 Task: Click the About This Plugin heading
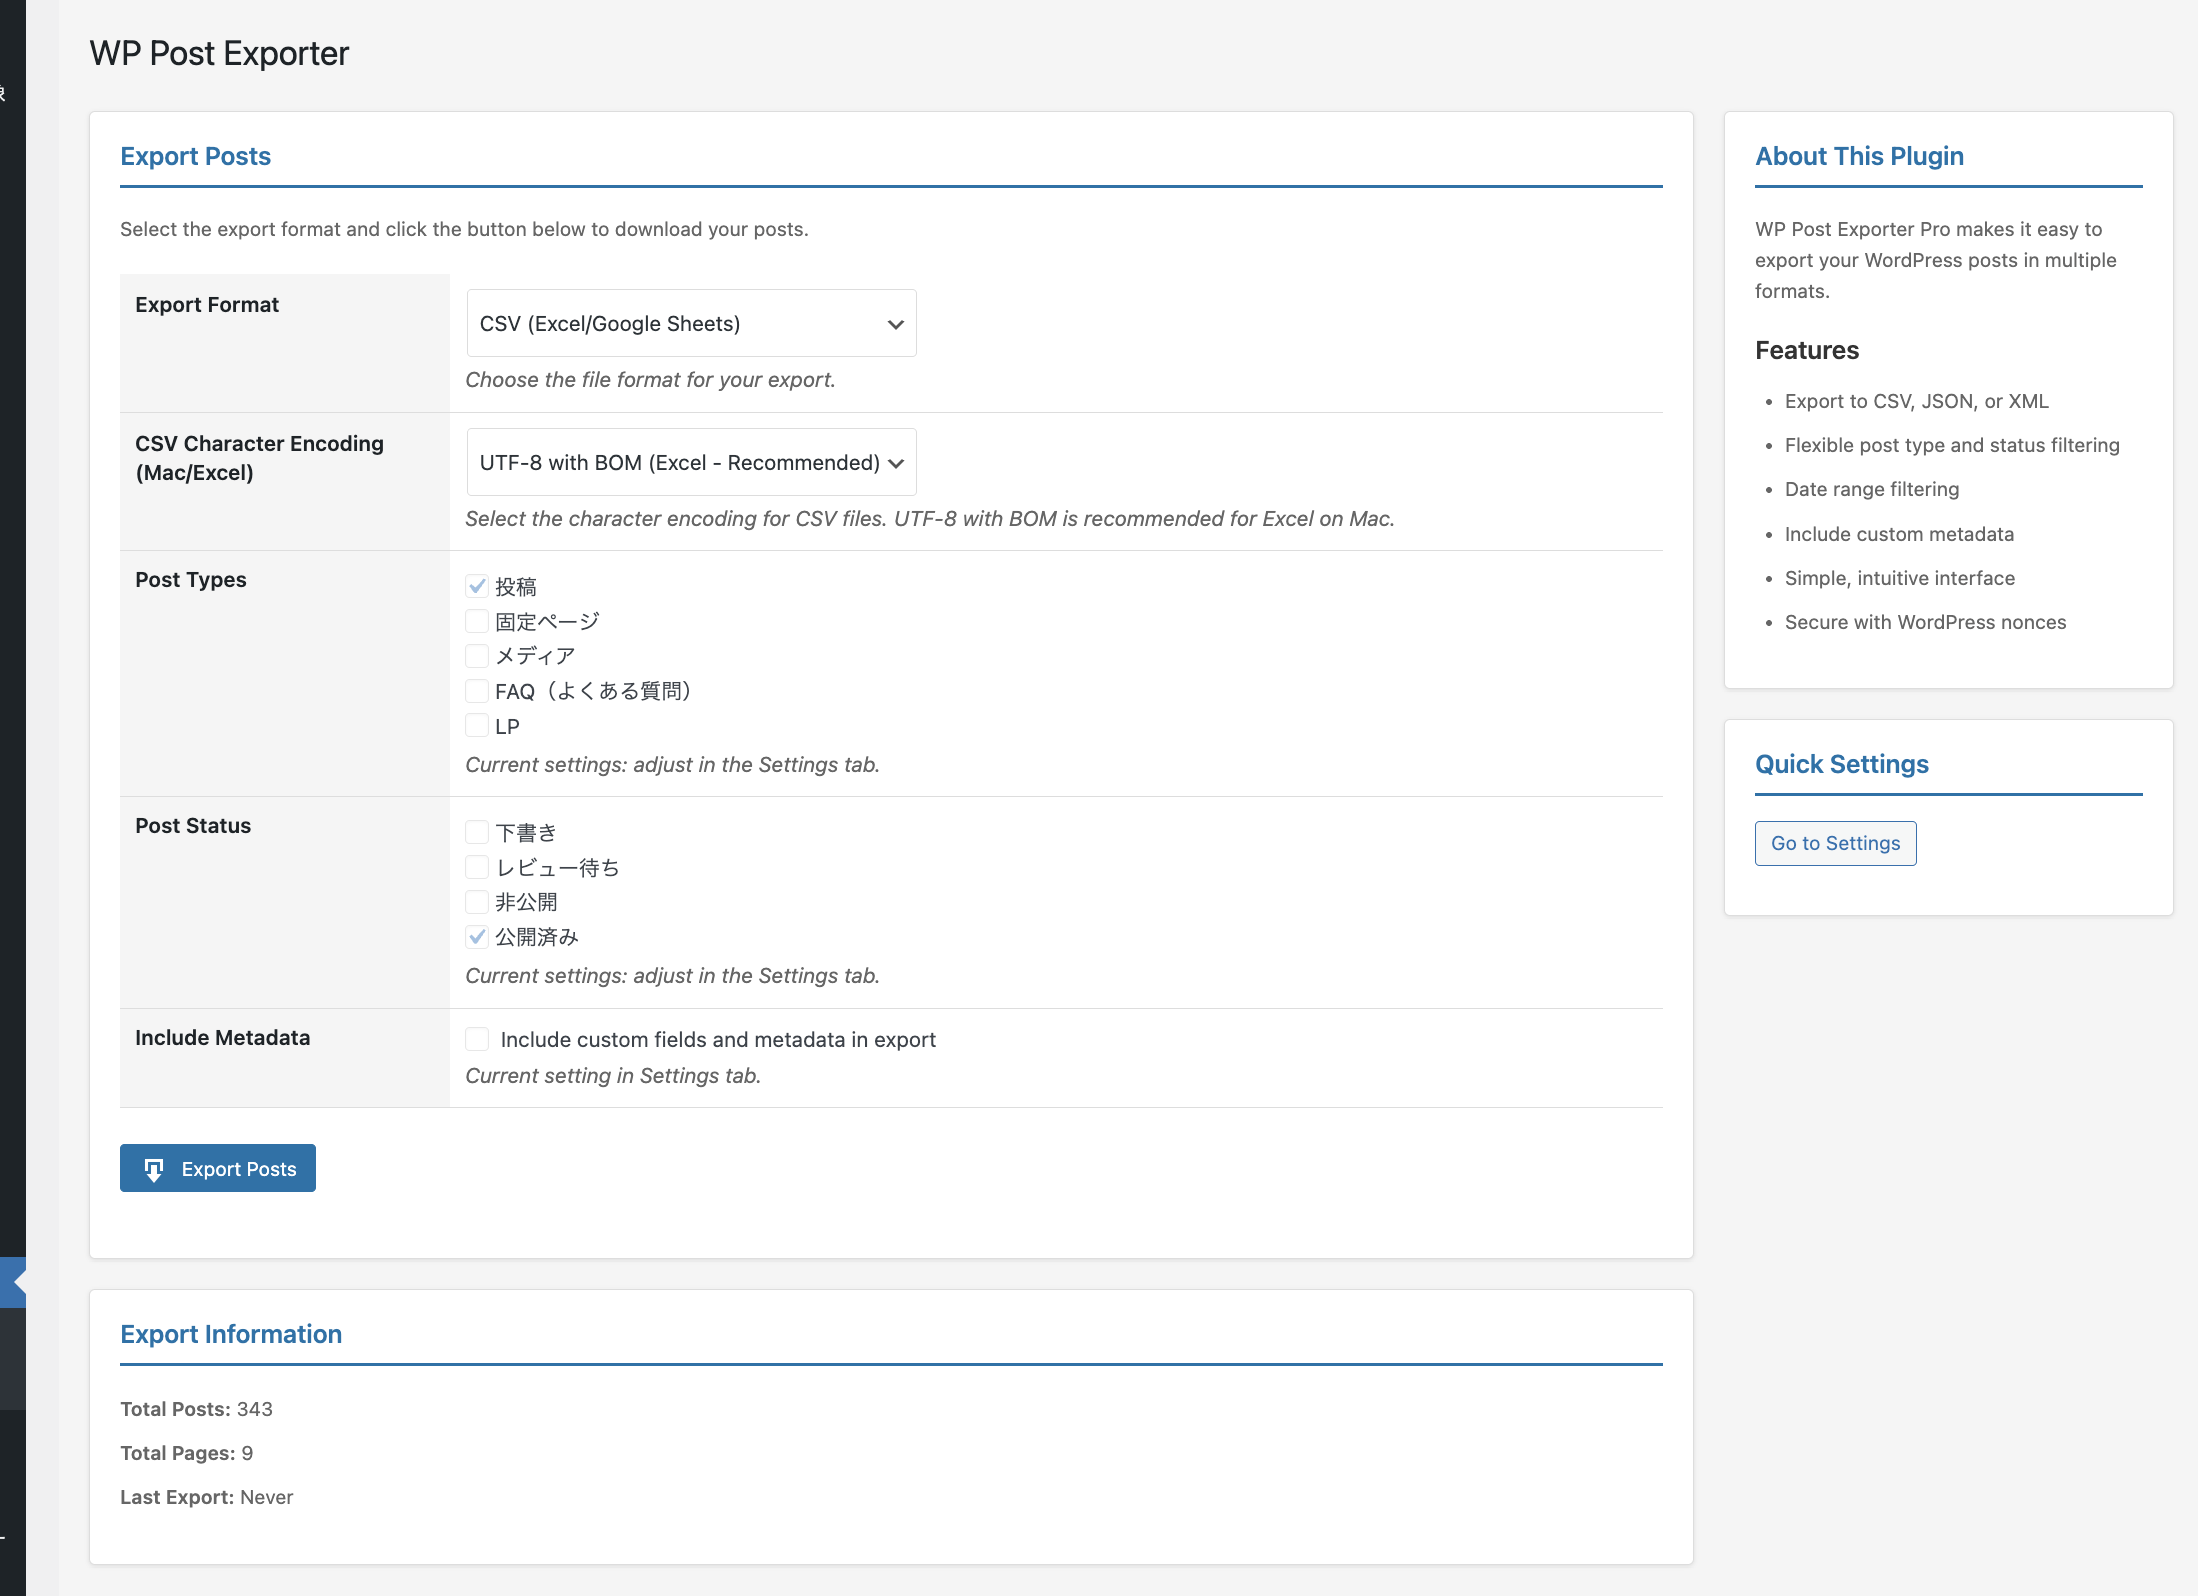click(x=1859, y=156)
